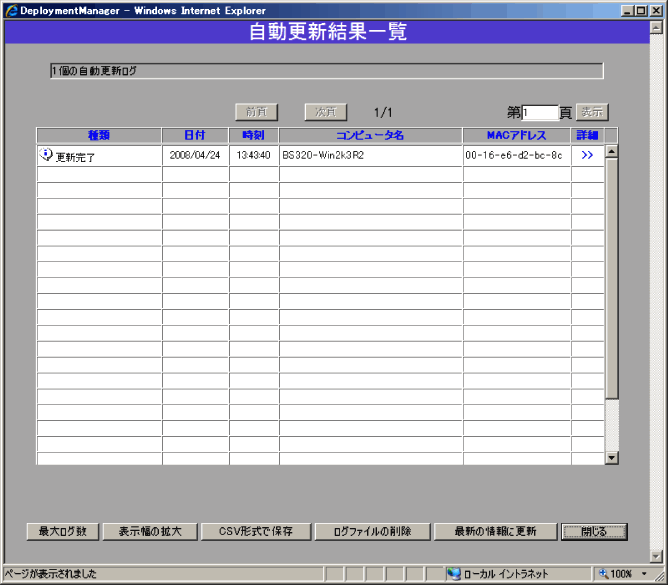Open the 100% zoom level dropdown arrow

point(645,574)
